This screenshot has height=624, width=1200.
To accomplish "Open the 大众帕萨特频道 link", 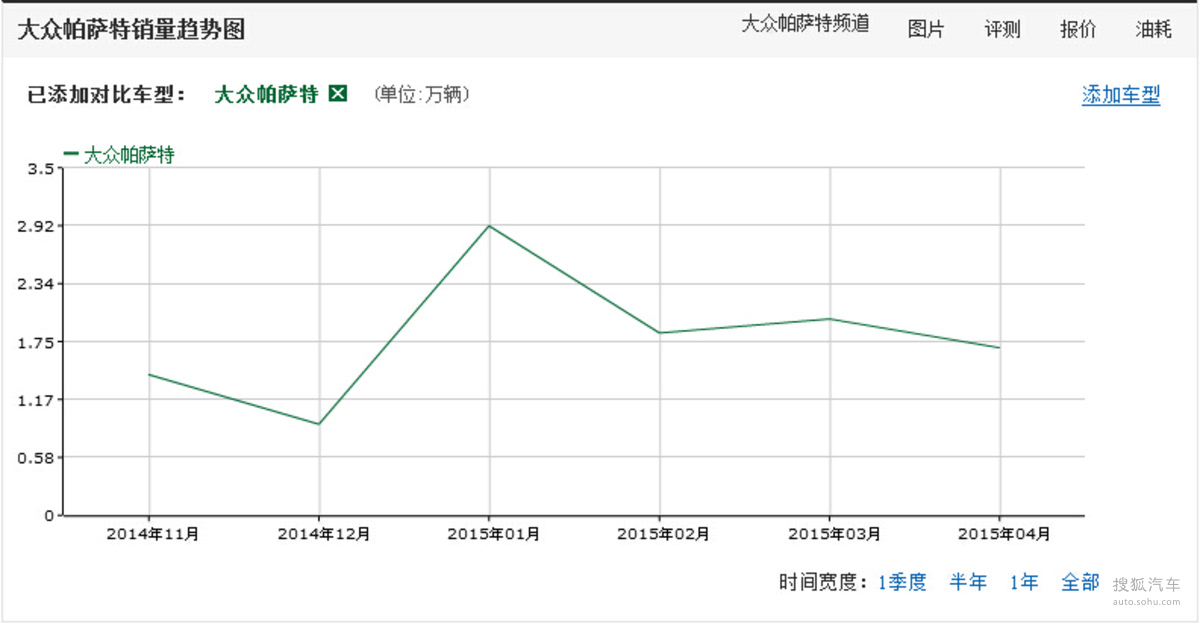I will click(805, 25).
